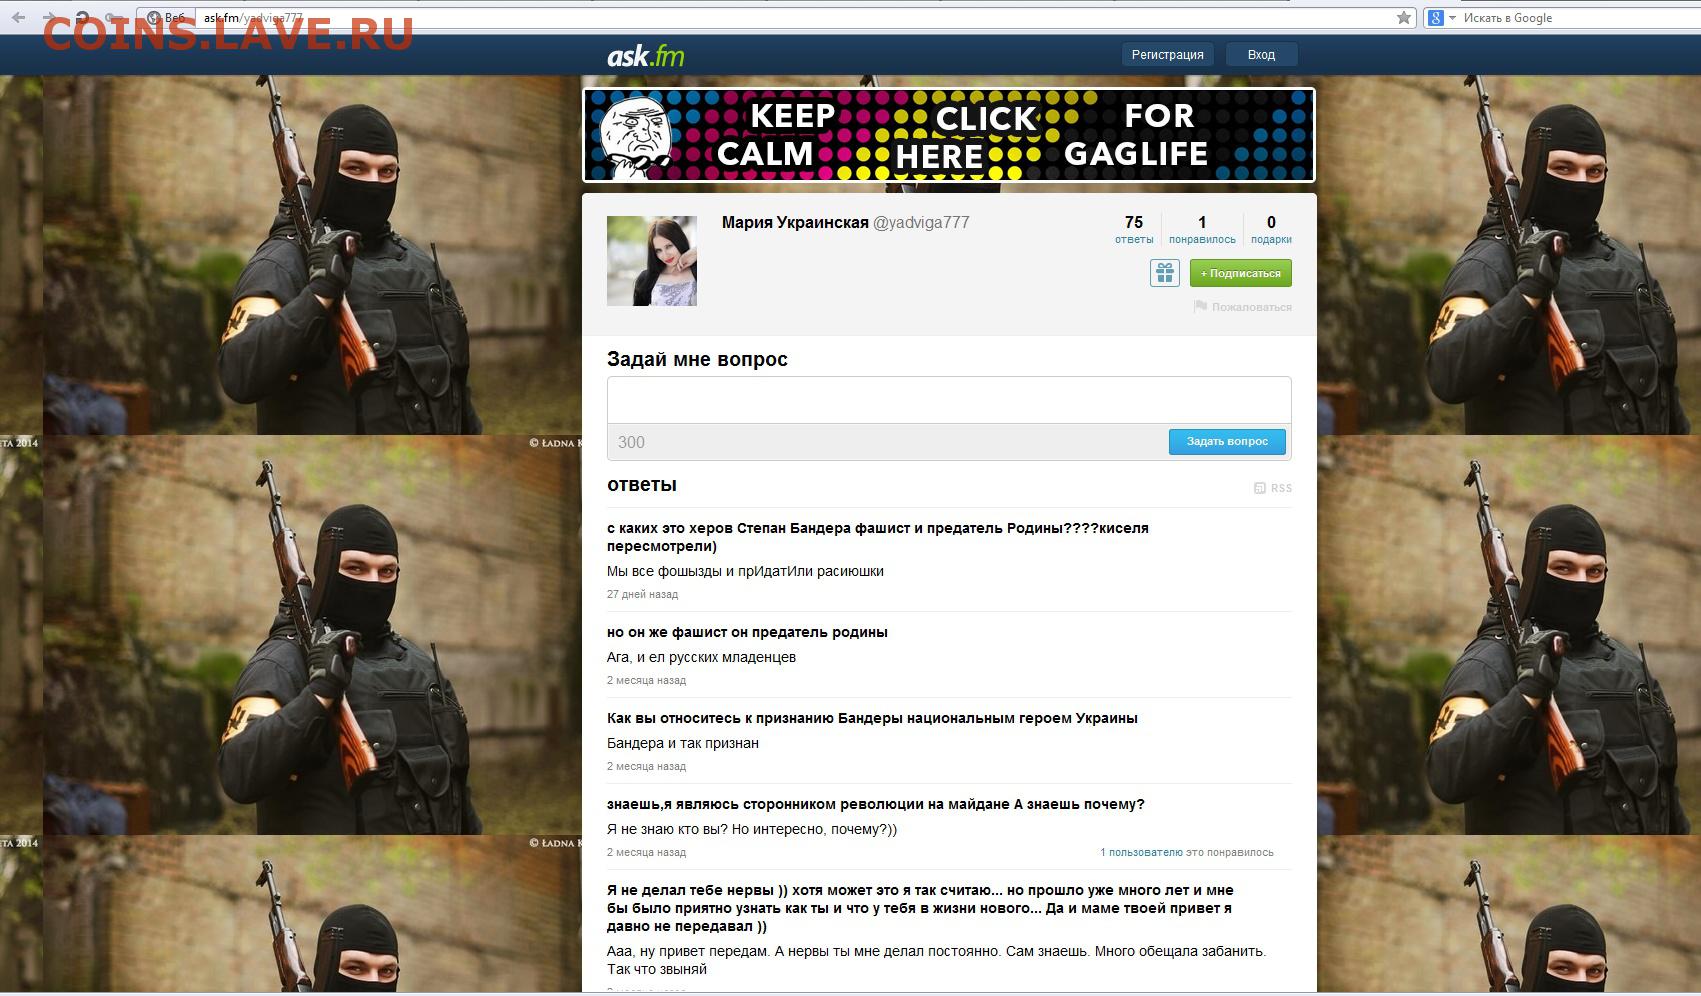The height and width of the screenshot is (996, 1701).
Task: Open question about признанию Бандеры национальным героем
Action: 872,718
